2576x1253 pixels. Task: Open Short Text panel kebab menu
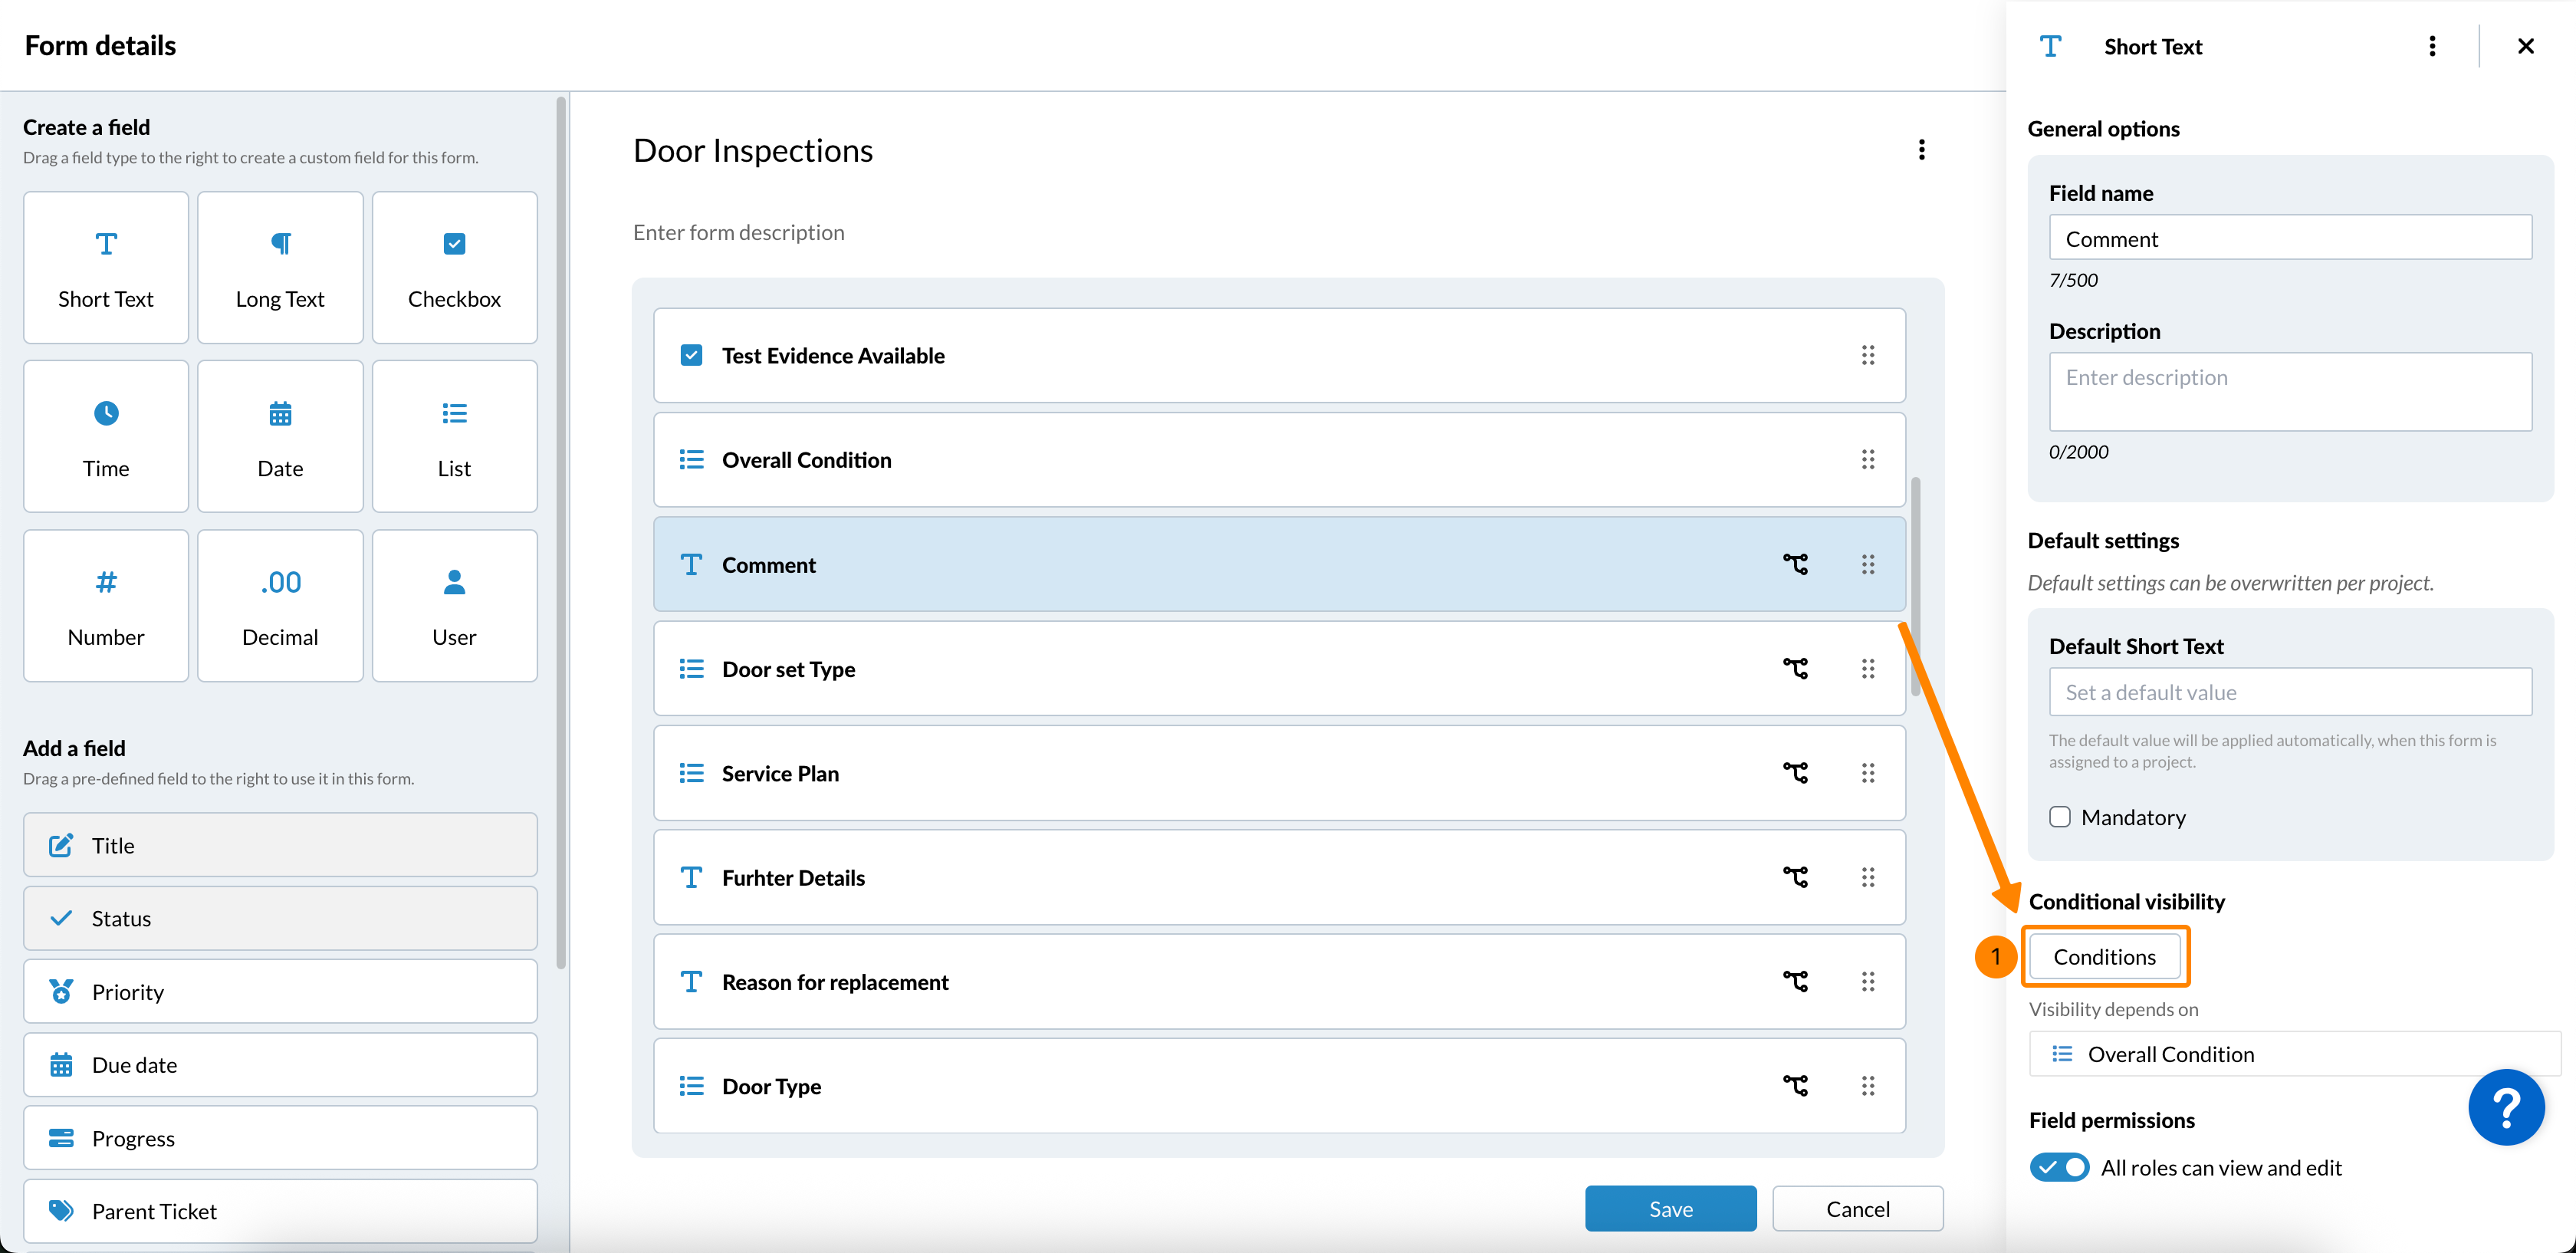[2432, 47]
